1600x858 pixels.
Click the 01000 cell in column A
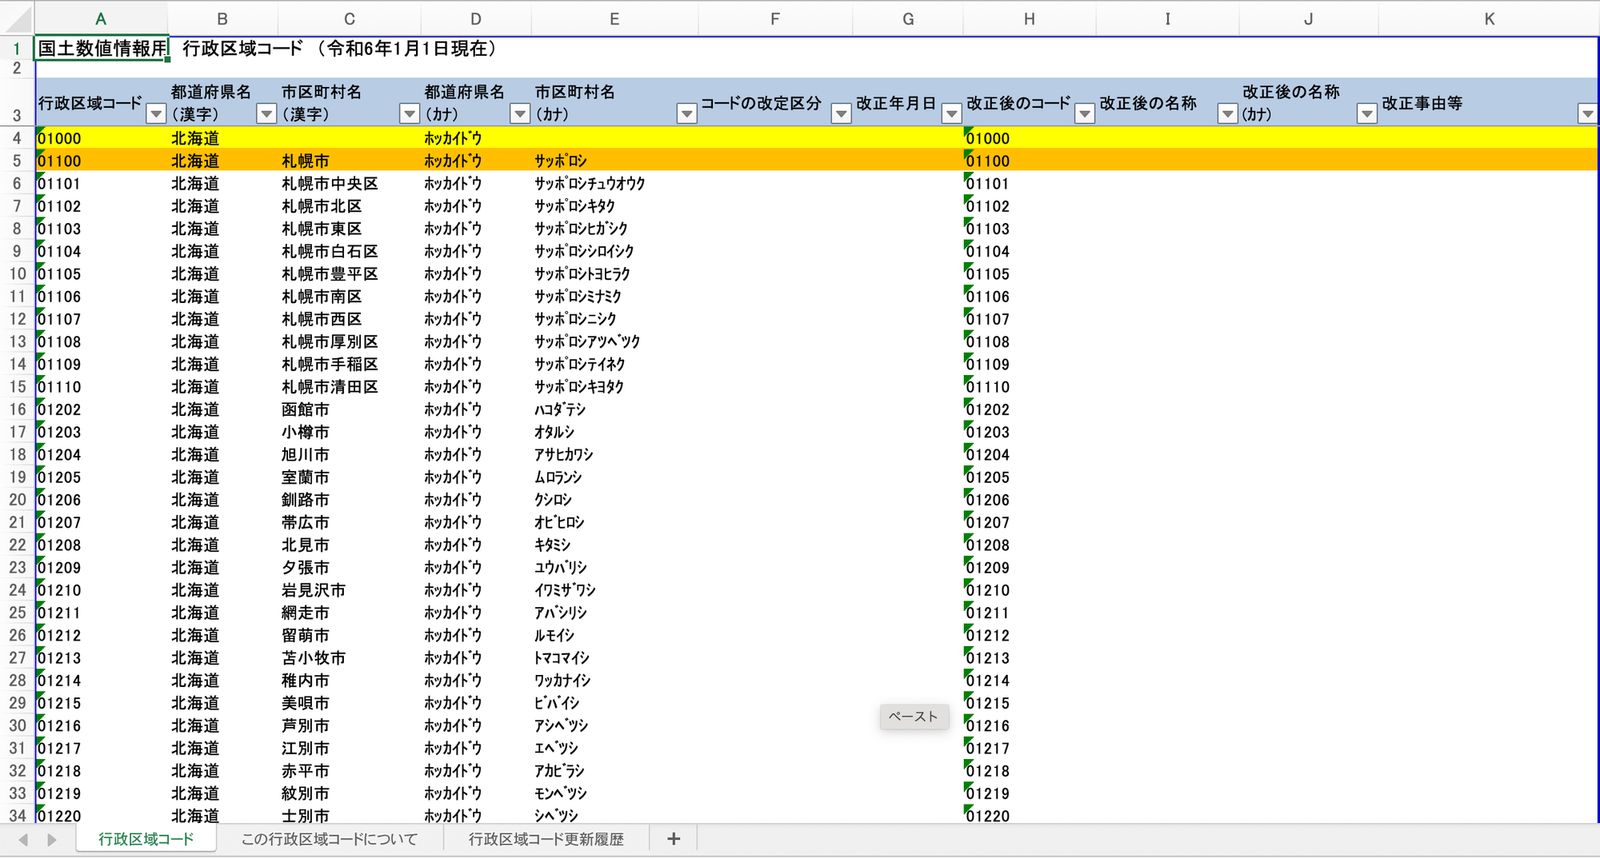pos(101,138)
